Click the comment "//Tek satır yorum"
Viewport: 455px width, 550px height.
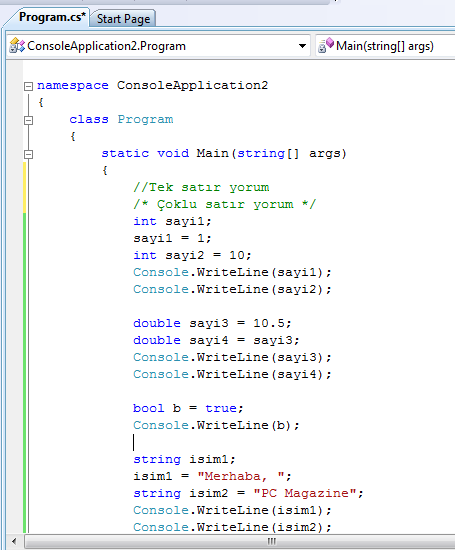[201, 187]
